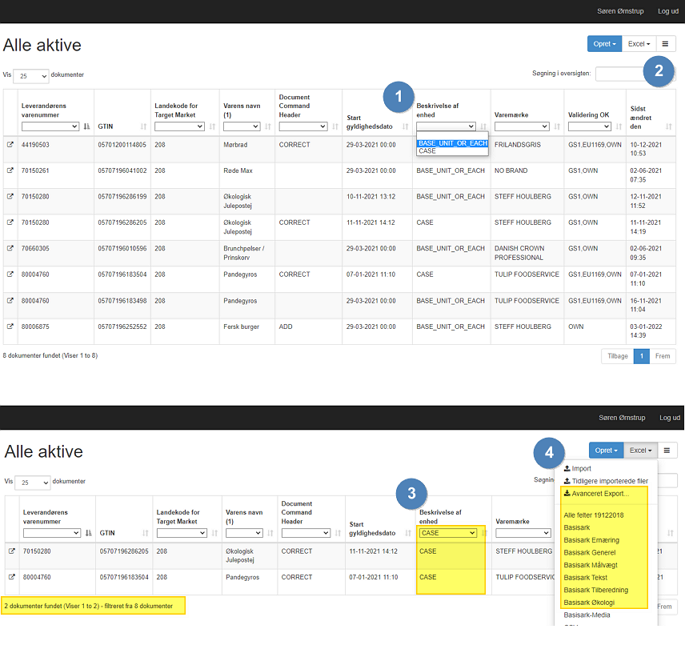This screenshot has width=685, height=645.
Task: Open Tidligere importerede filer menu entry
Action: pyautogui.click(x=604, y=481)
